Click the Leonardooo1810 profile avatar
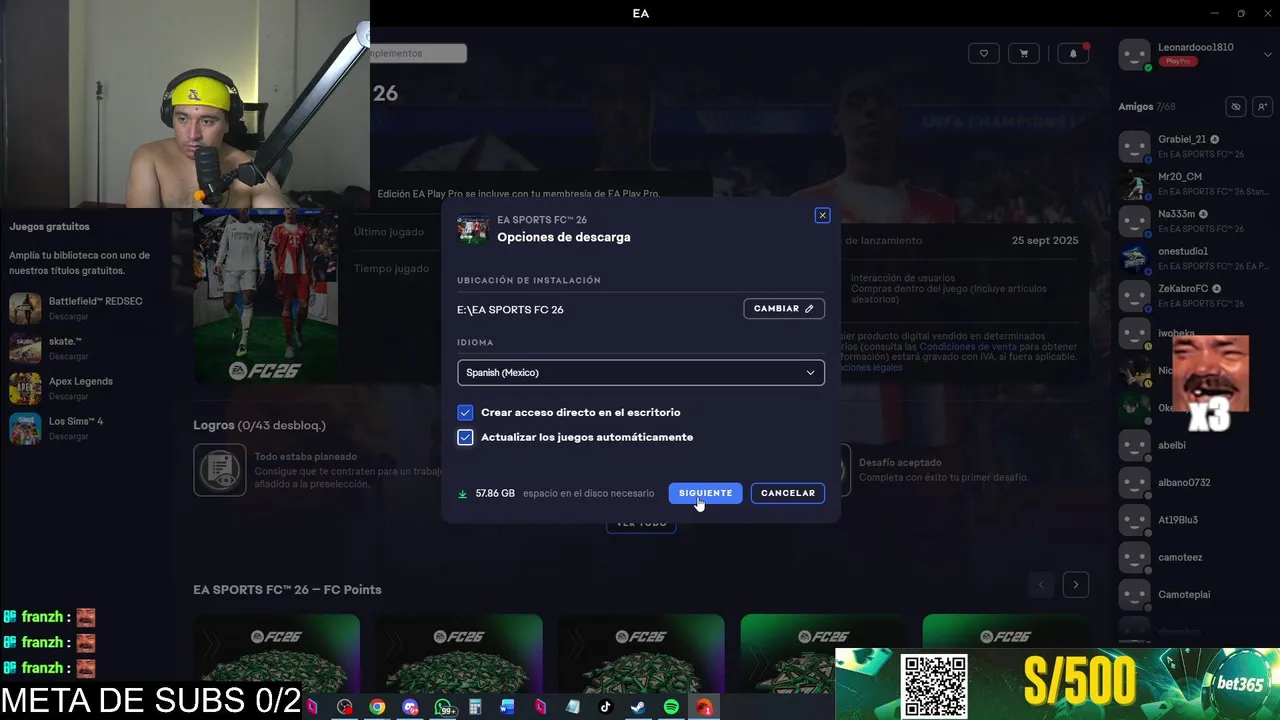 [x=1134, y=55]
